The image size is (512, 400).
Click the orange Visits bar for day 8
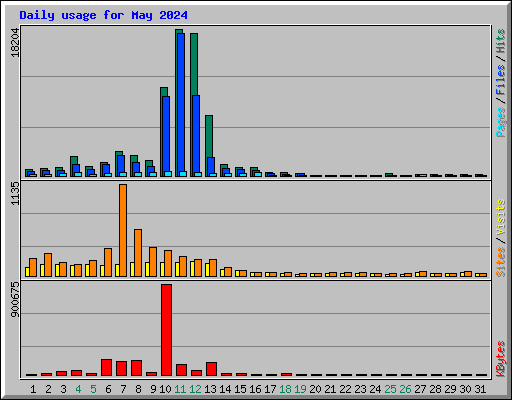point(138,253)
